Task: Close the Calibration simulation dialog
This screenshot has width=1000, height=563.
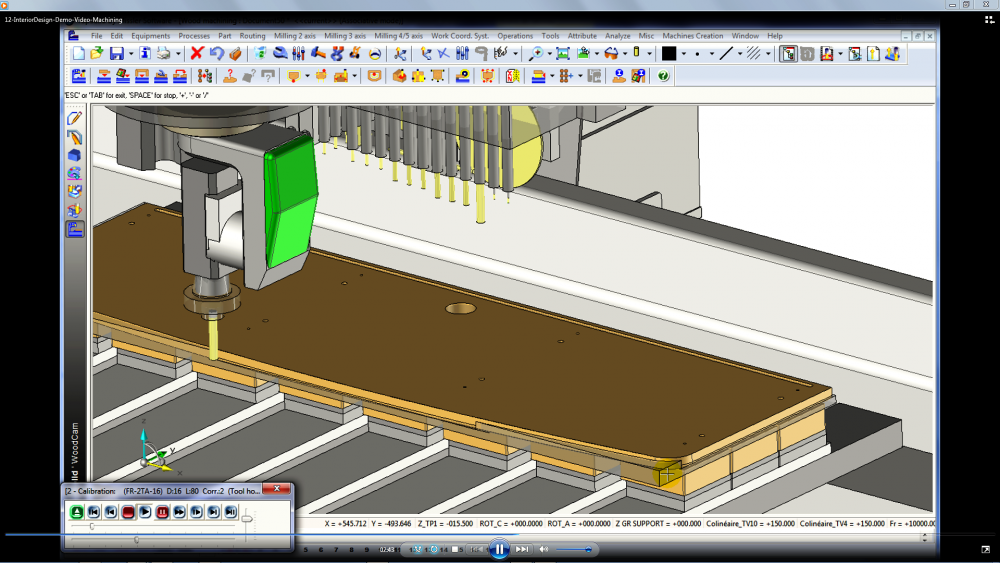Action: (277, 489)
